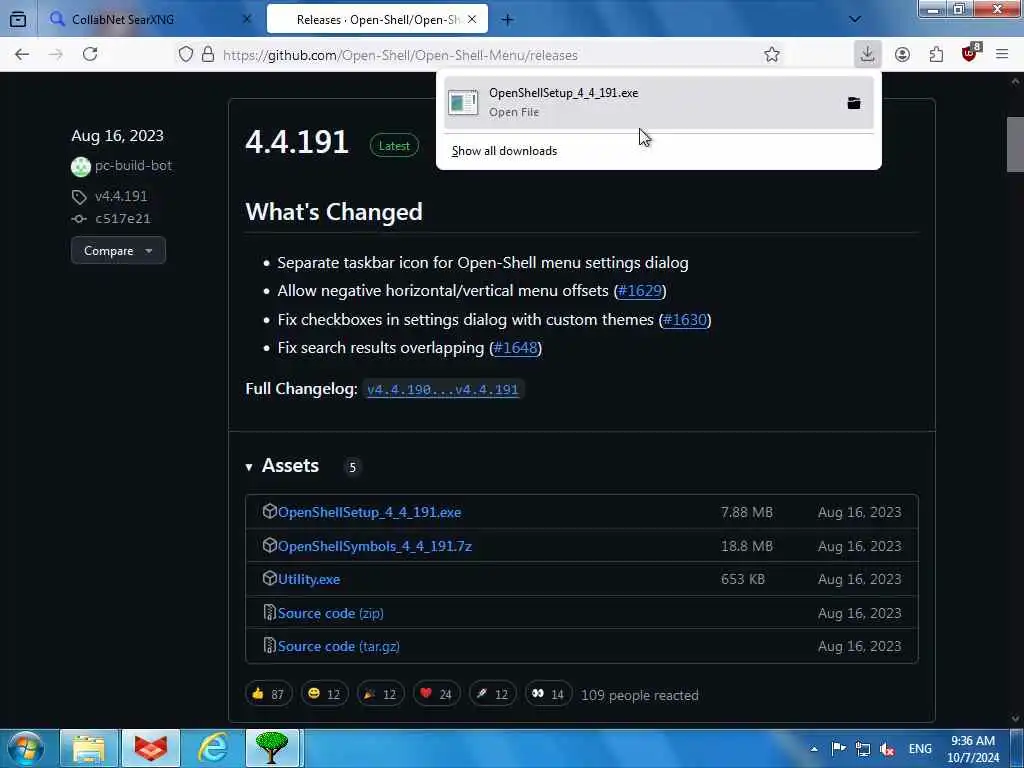The image size is (1024, 768).
Task: Open the 4.4.191 release title
Action: coord(297,142)
